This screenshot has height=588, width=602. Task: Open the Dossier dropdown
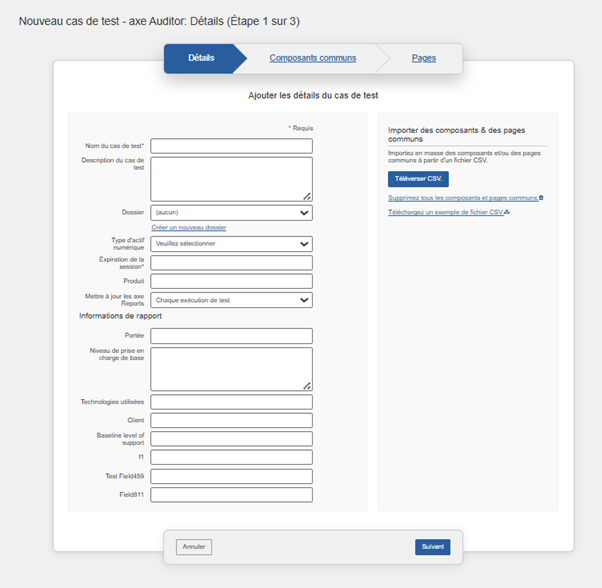tap(231, 212)
